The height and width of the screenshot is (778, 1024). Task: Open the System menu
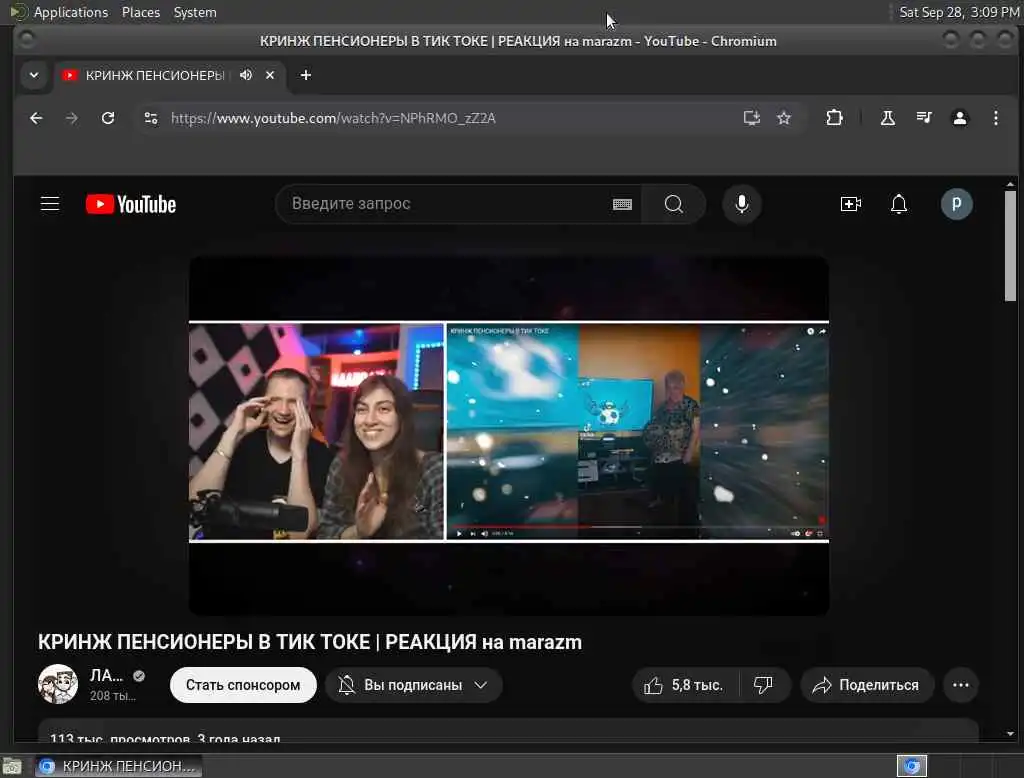point(195,12)
